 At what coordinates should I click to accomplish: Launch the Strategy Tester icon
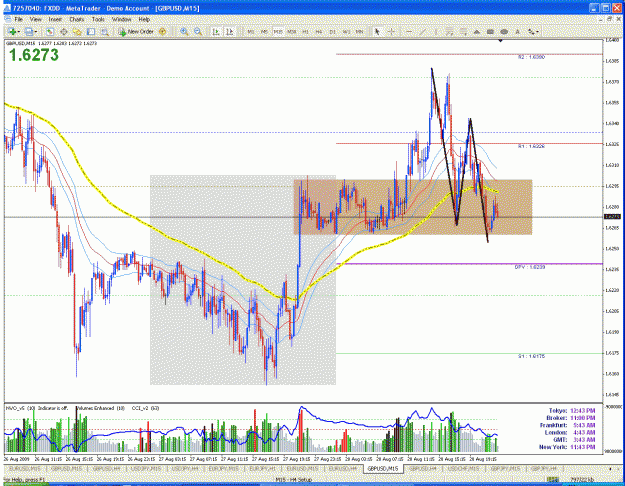coord(104,31)
